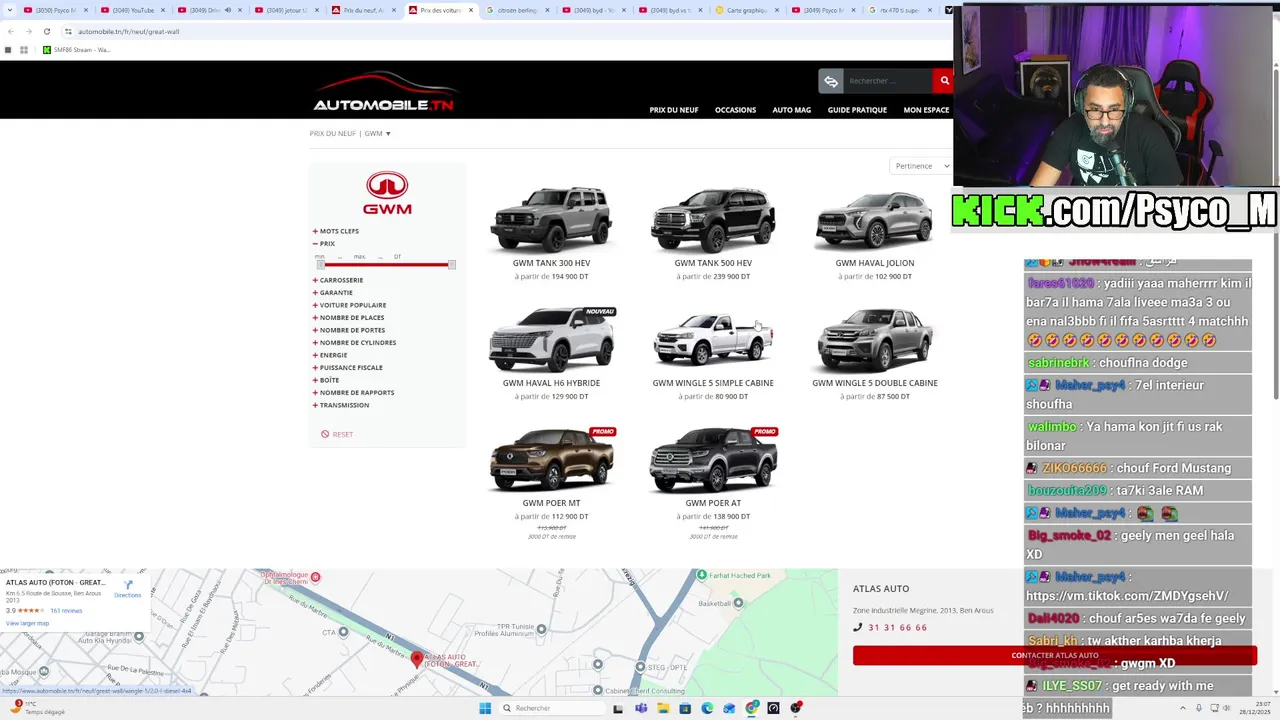Click the CONTACTER ATLAS AUTO button

click(x=1054, y=656)
